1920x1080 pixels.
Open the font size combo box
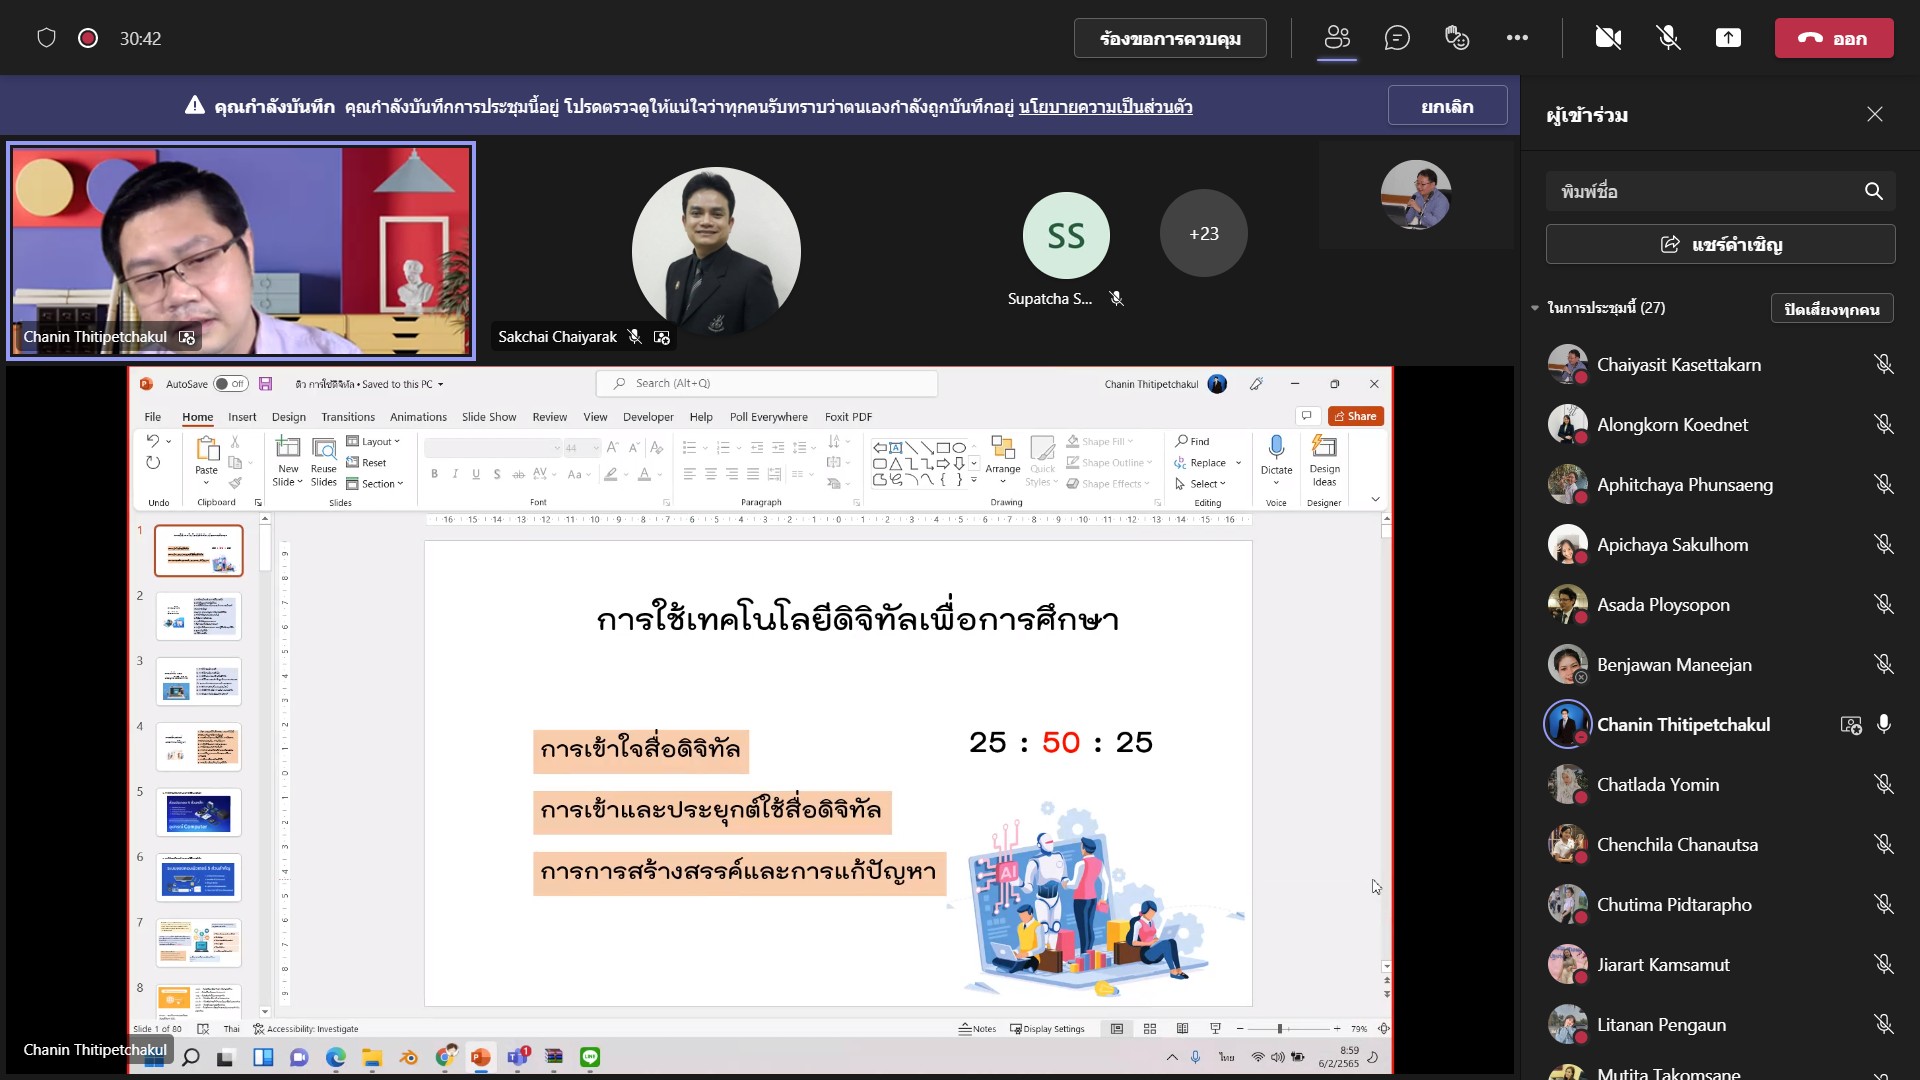pos(582,448)
